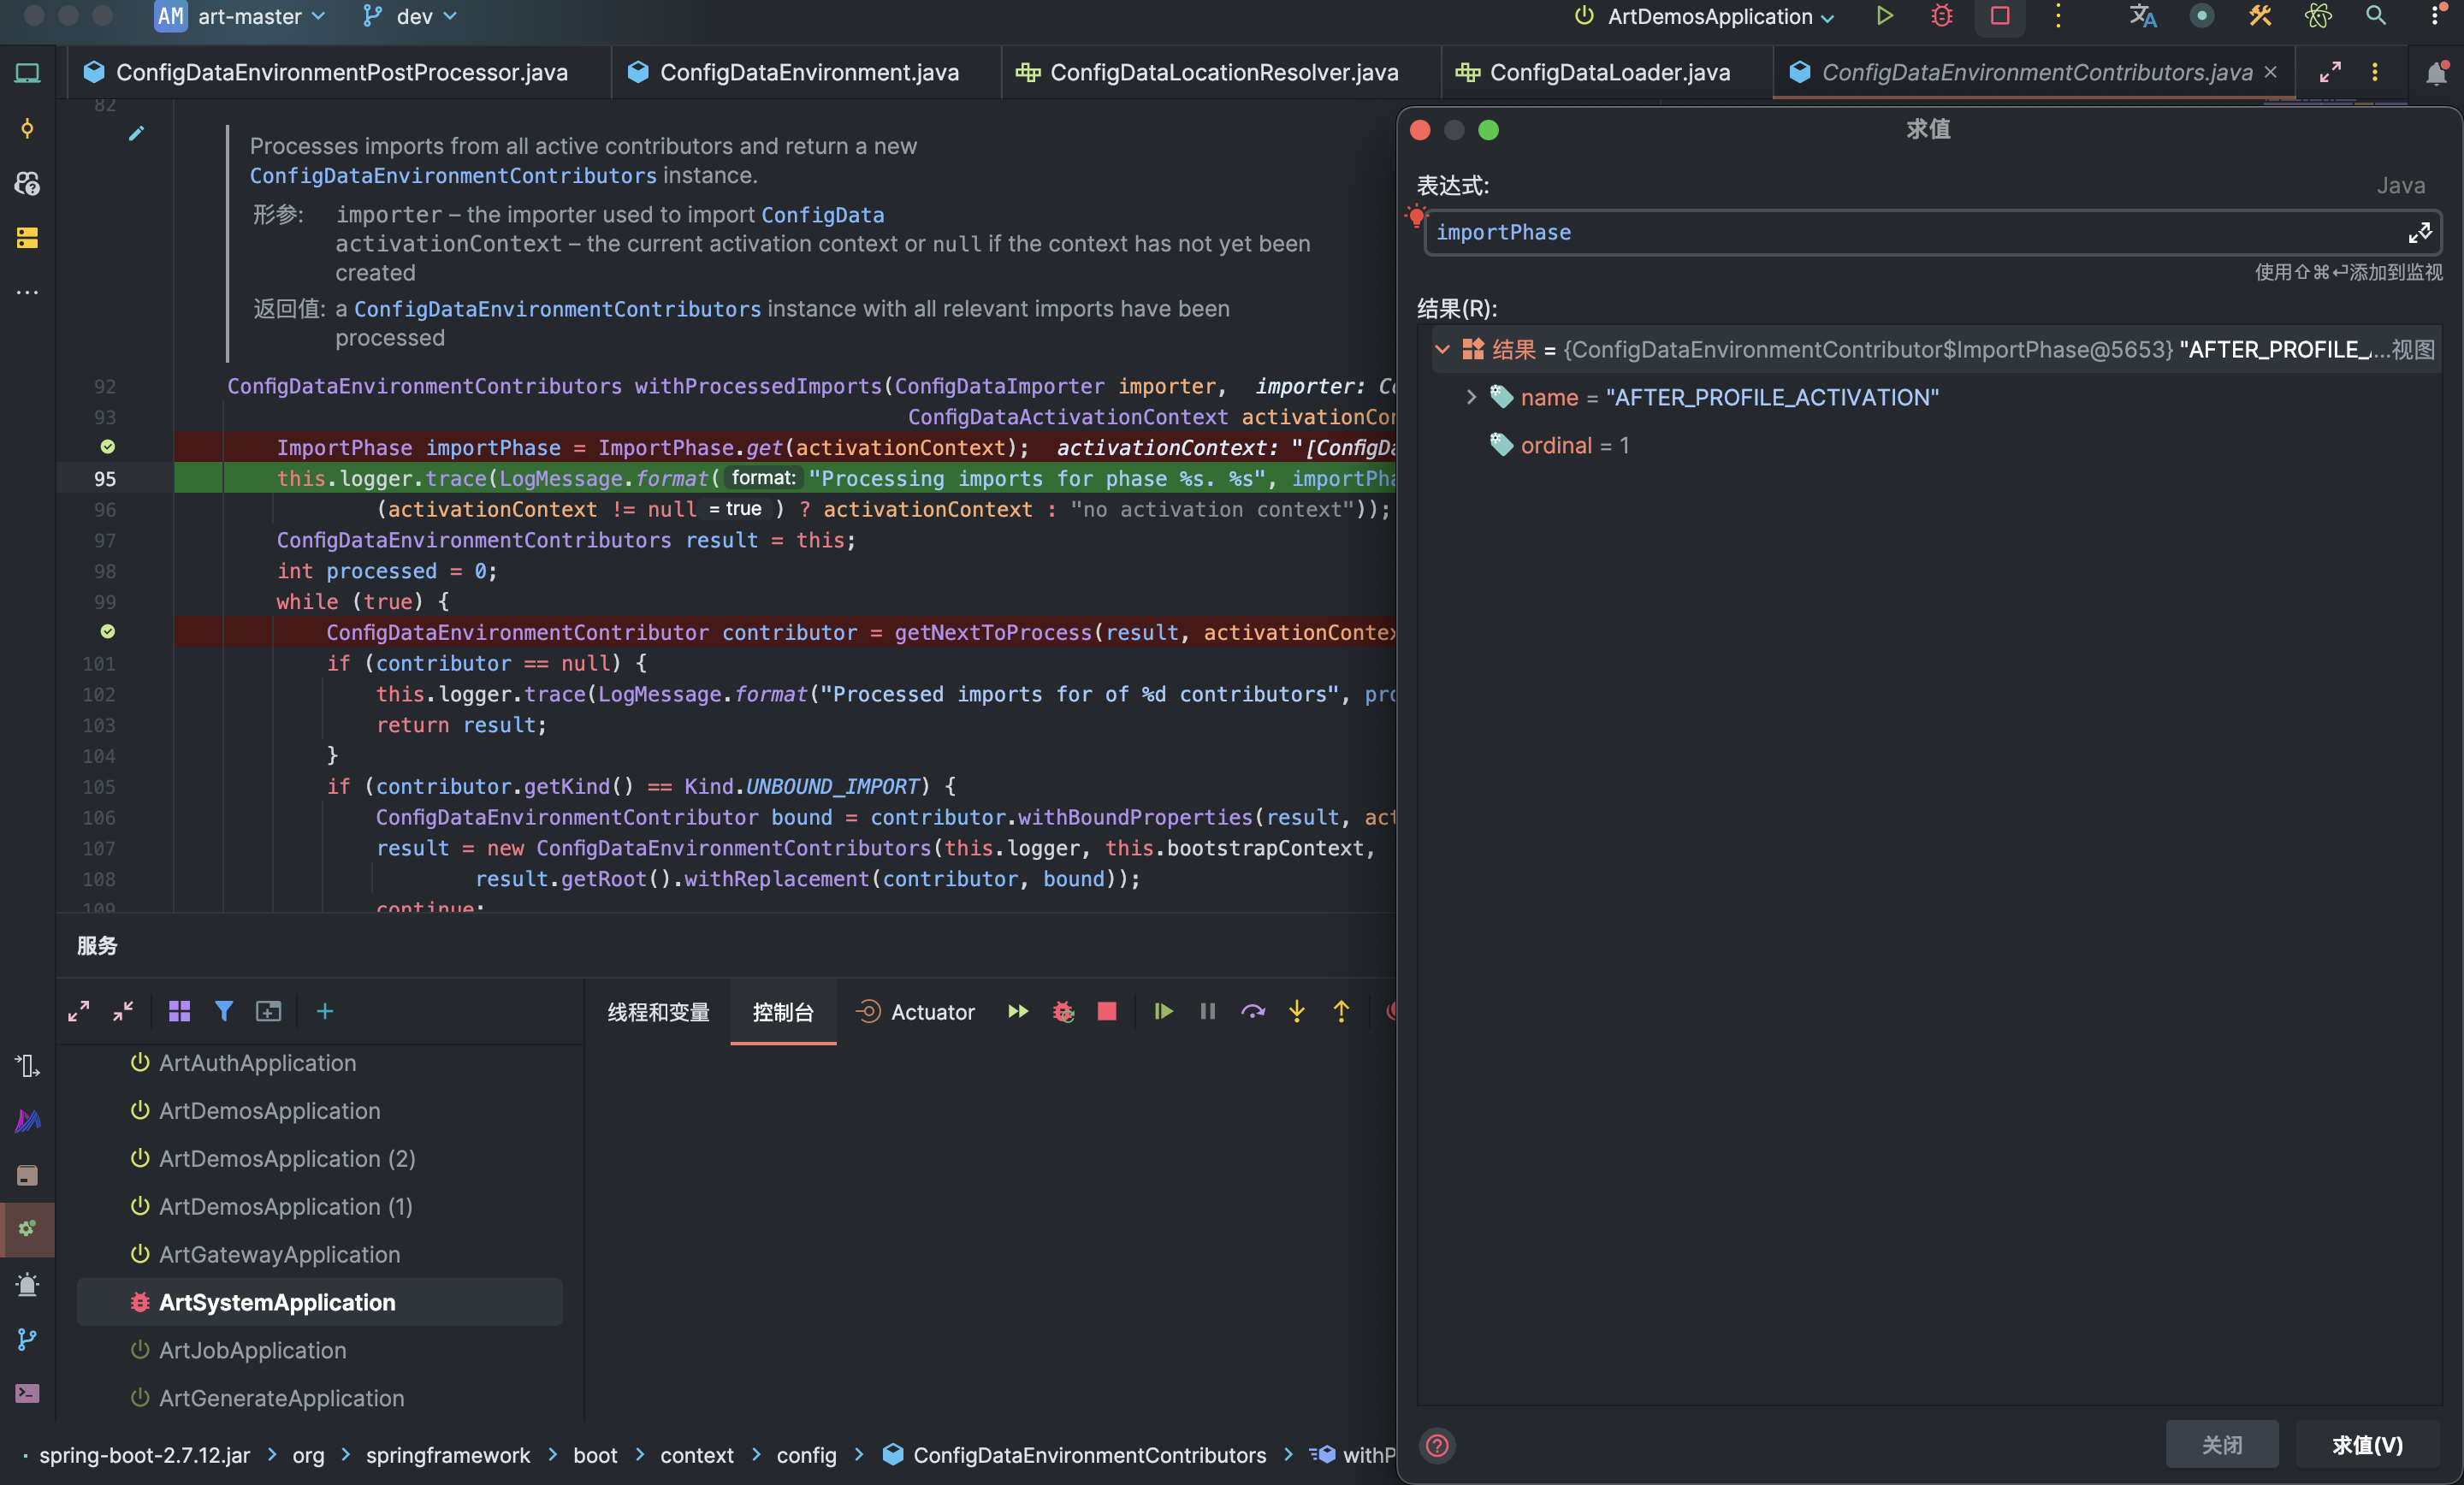The height and width of the screenshot is (1485, 2464).
Task: Click the Step Into debug arrow
Action: point(1297,1011)
